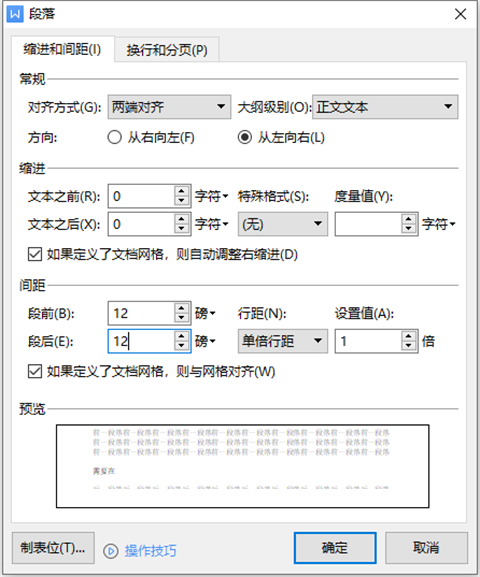
Task: Open the 字符 unit dropdown for 文本之后
Action: click(x=212, y=224)
